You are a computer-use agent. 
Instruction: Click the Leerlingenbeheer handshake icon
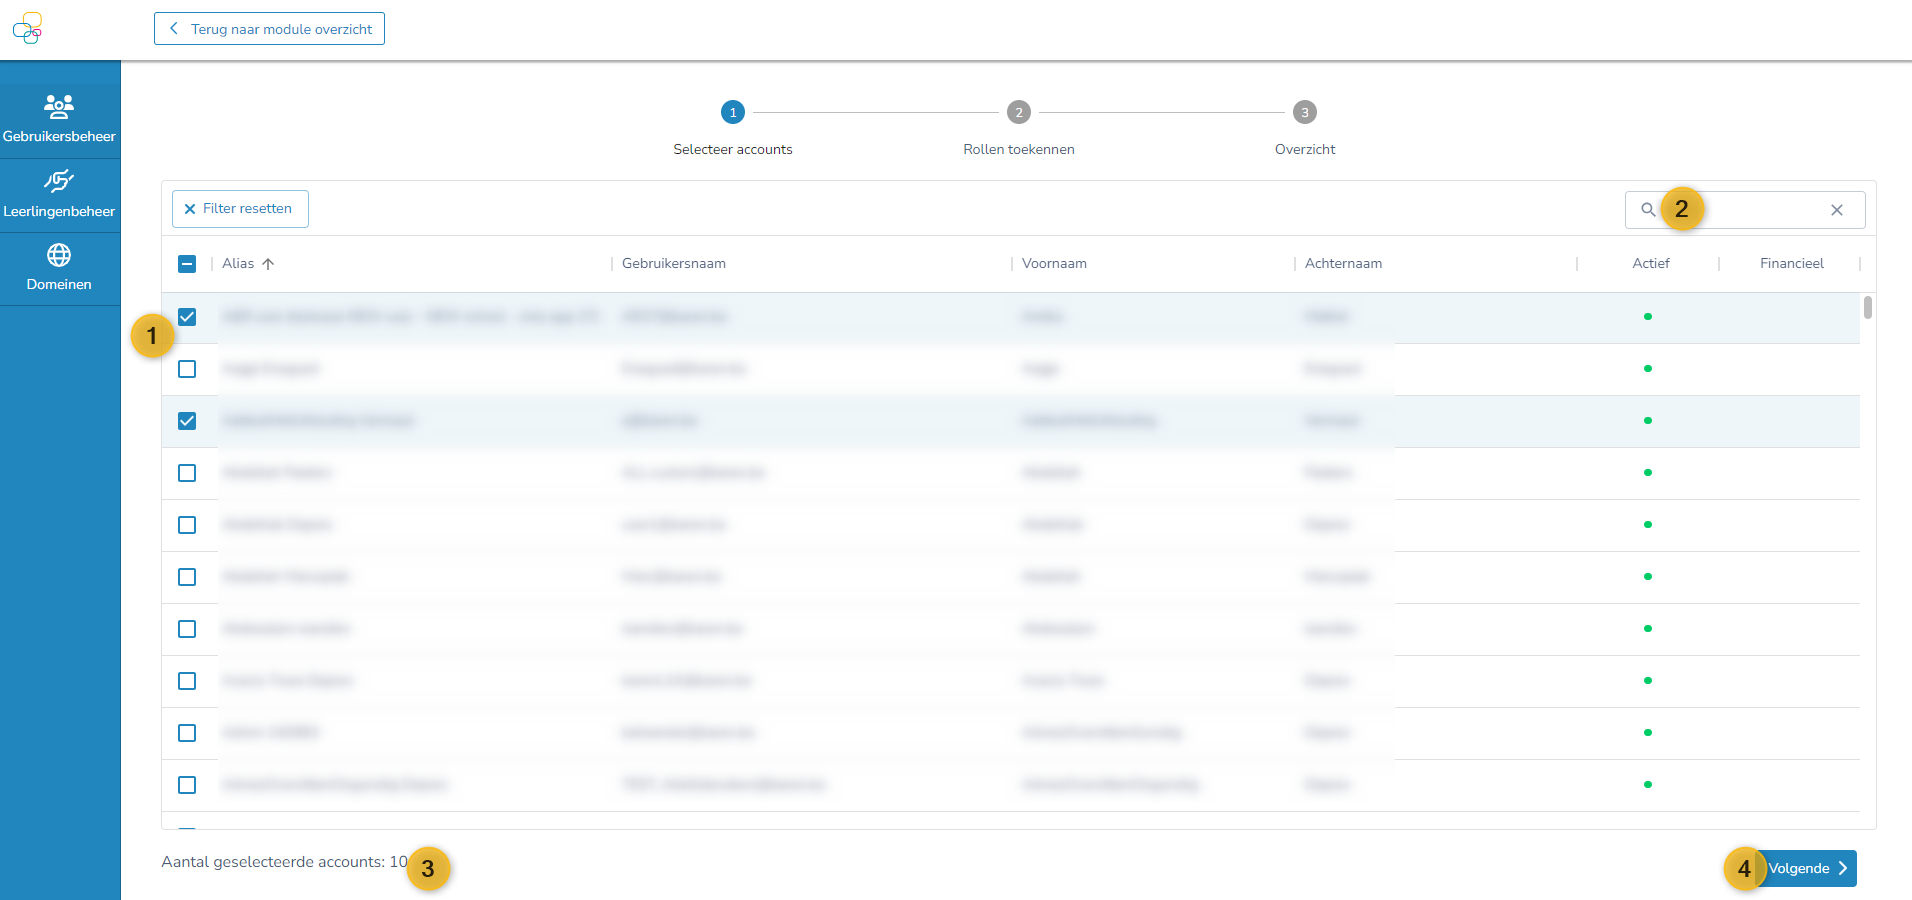59,180
